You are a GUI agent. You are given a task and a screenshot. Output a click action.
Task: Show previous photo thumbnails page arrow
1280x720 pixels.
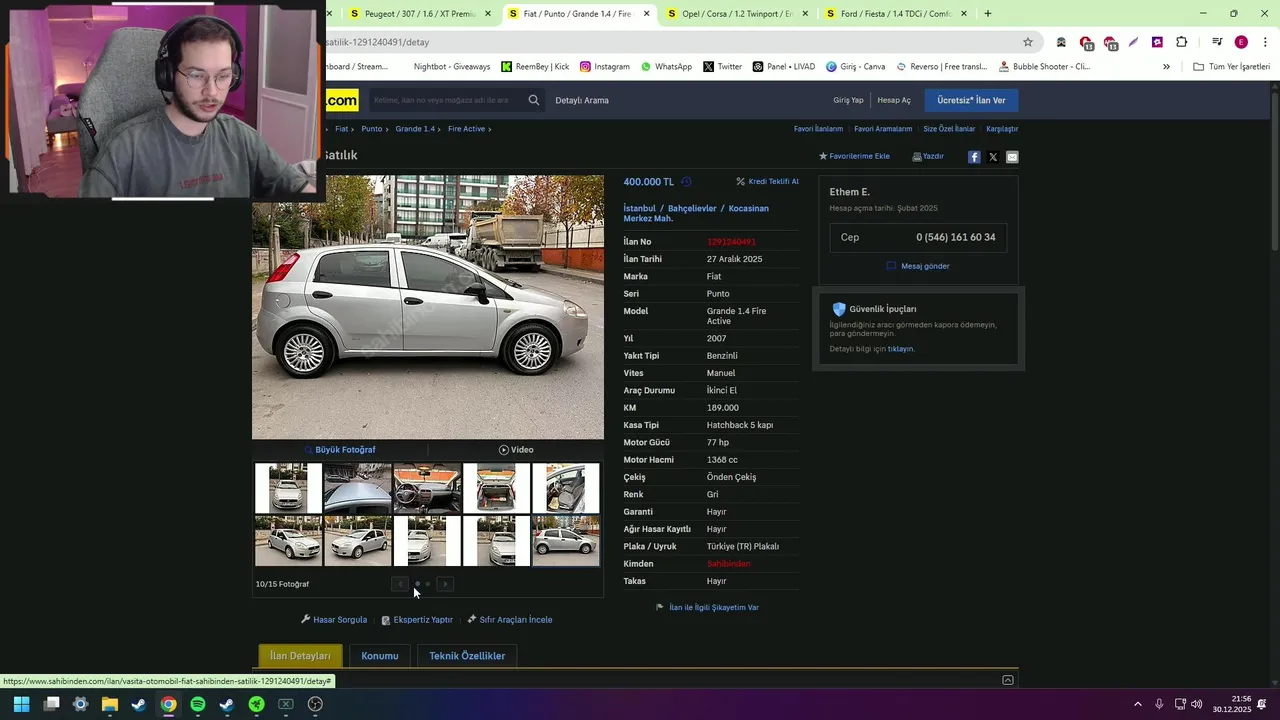(400, 584)
